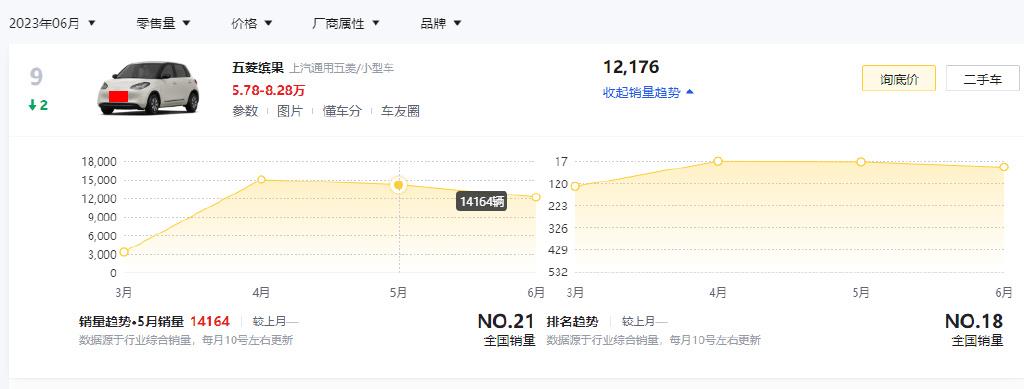
Task: Select the March point on sales chart
Action: [x=124, y=251]
